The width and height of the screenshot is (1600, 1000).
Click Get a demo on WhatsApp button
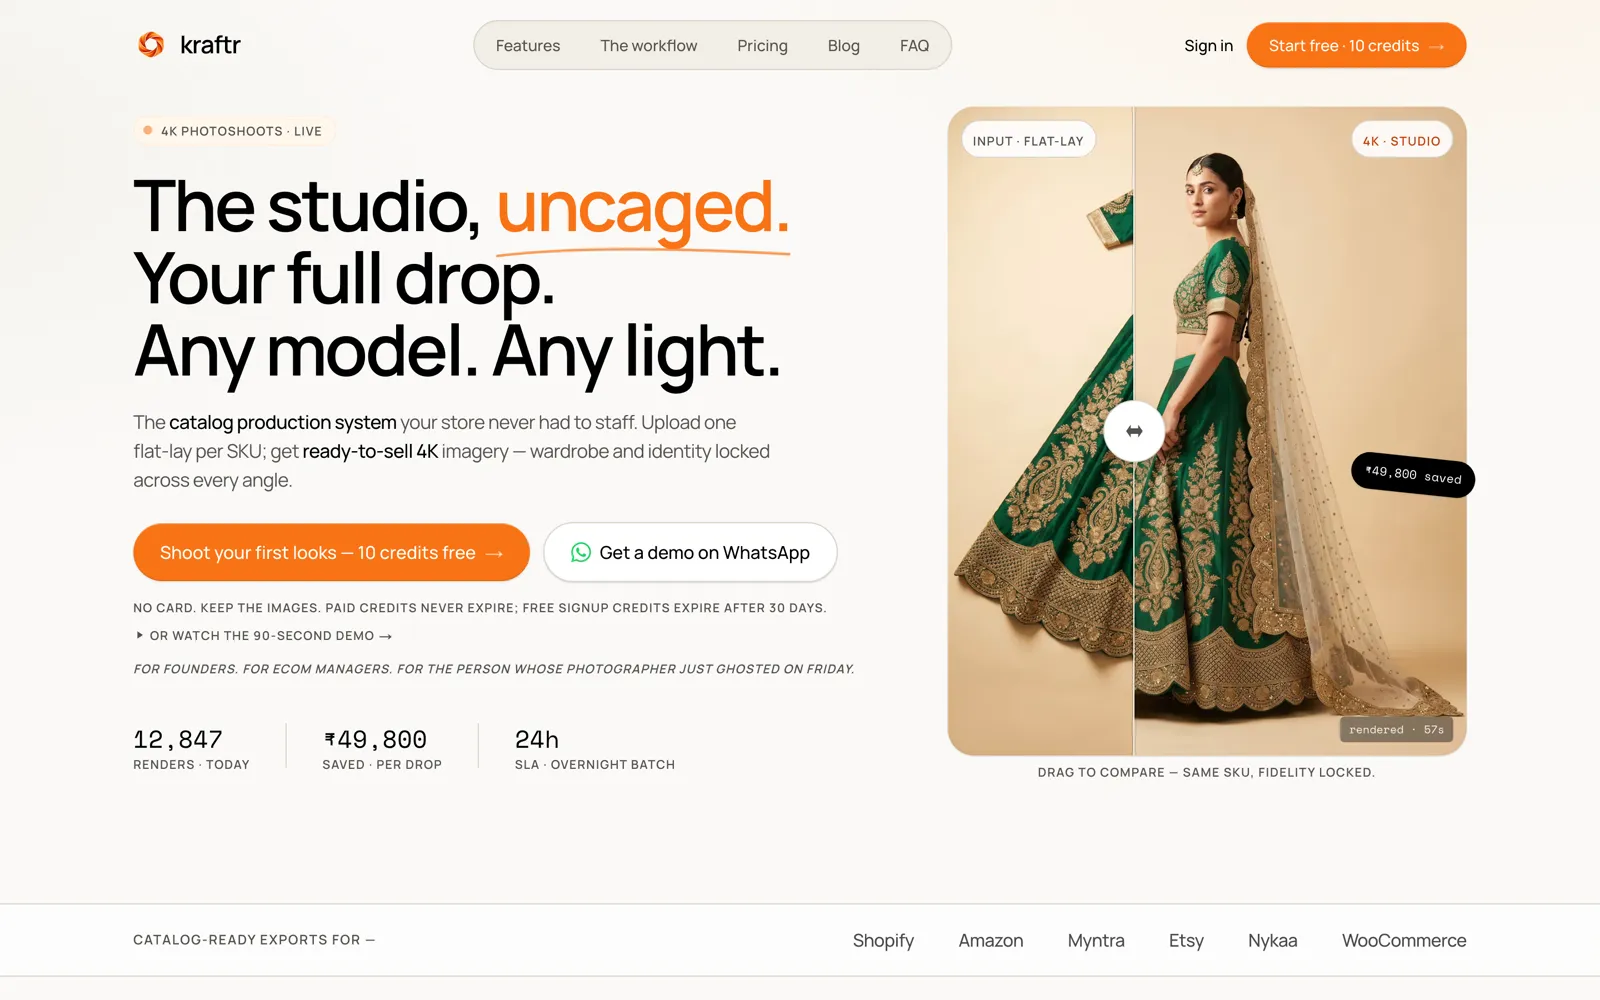pyautogui.click(x=690, y=552)
